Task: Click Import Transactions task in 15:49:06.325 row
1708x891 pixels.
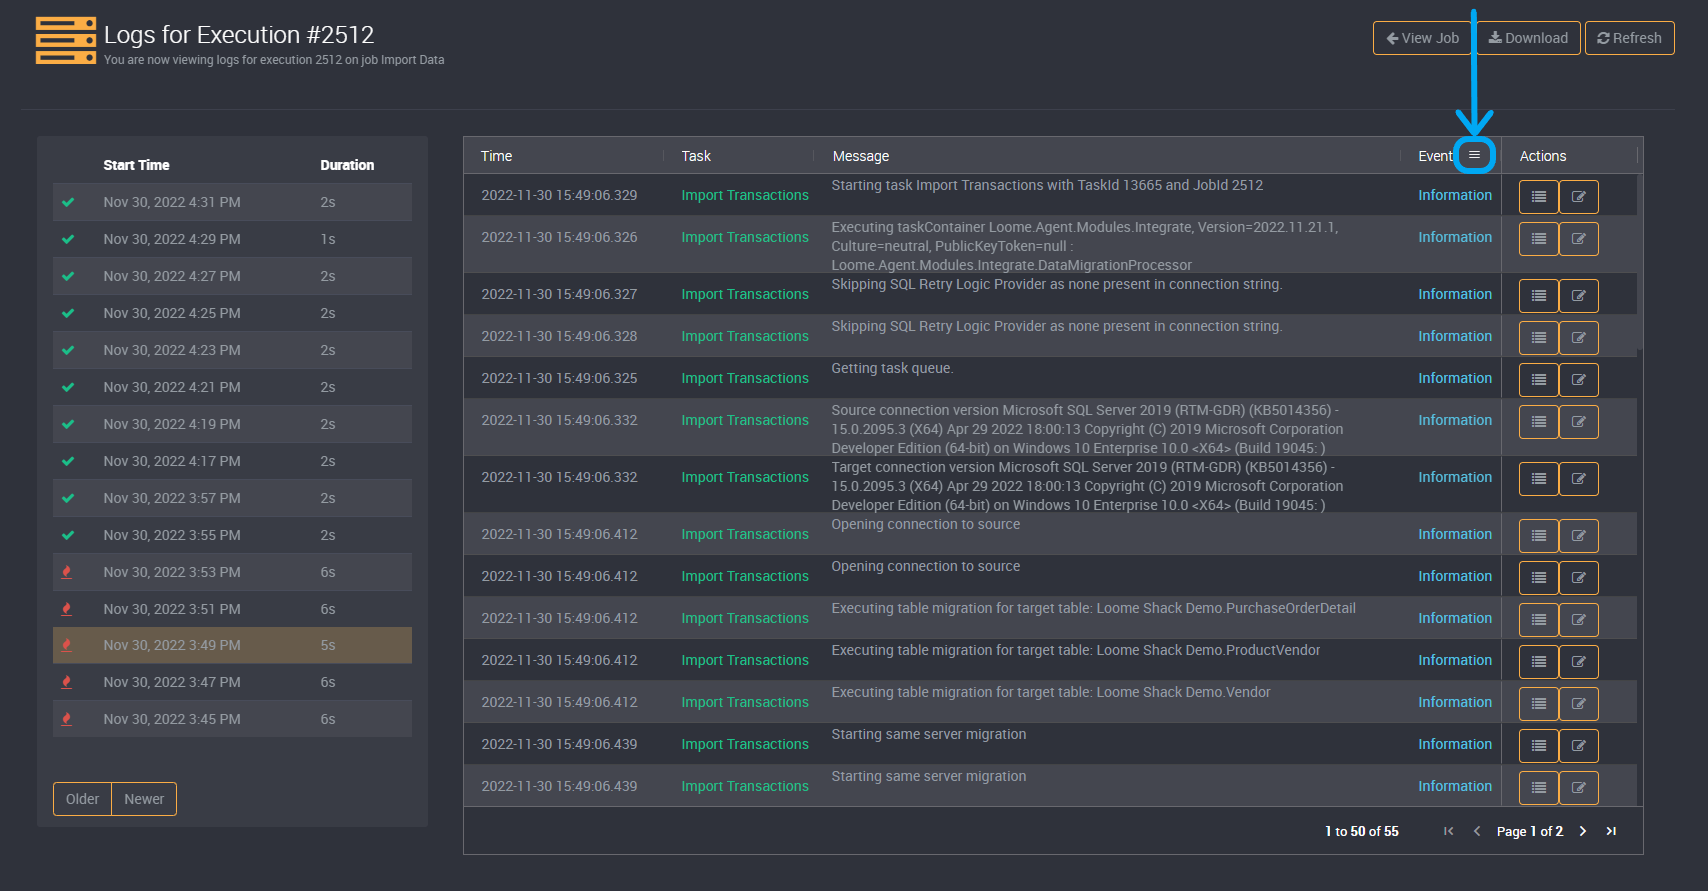Action: click(745, 378)
